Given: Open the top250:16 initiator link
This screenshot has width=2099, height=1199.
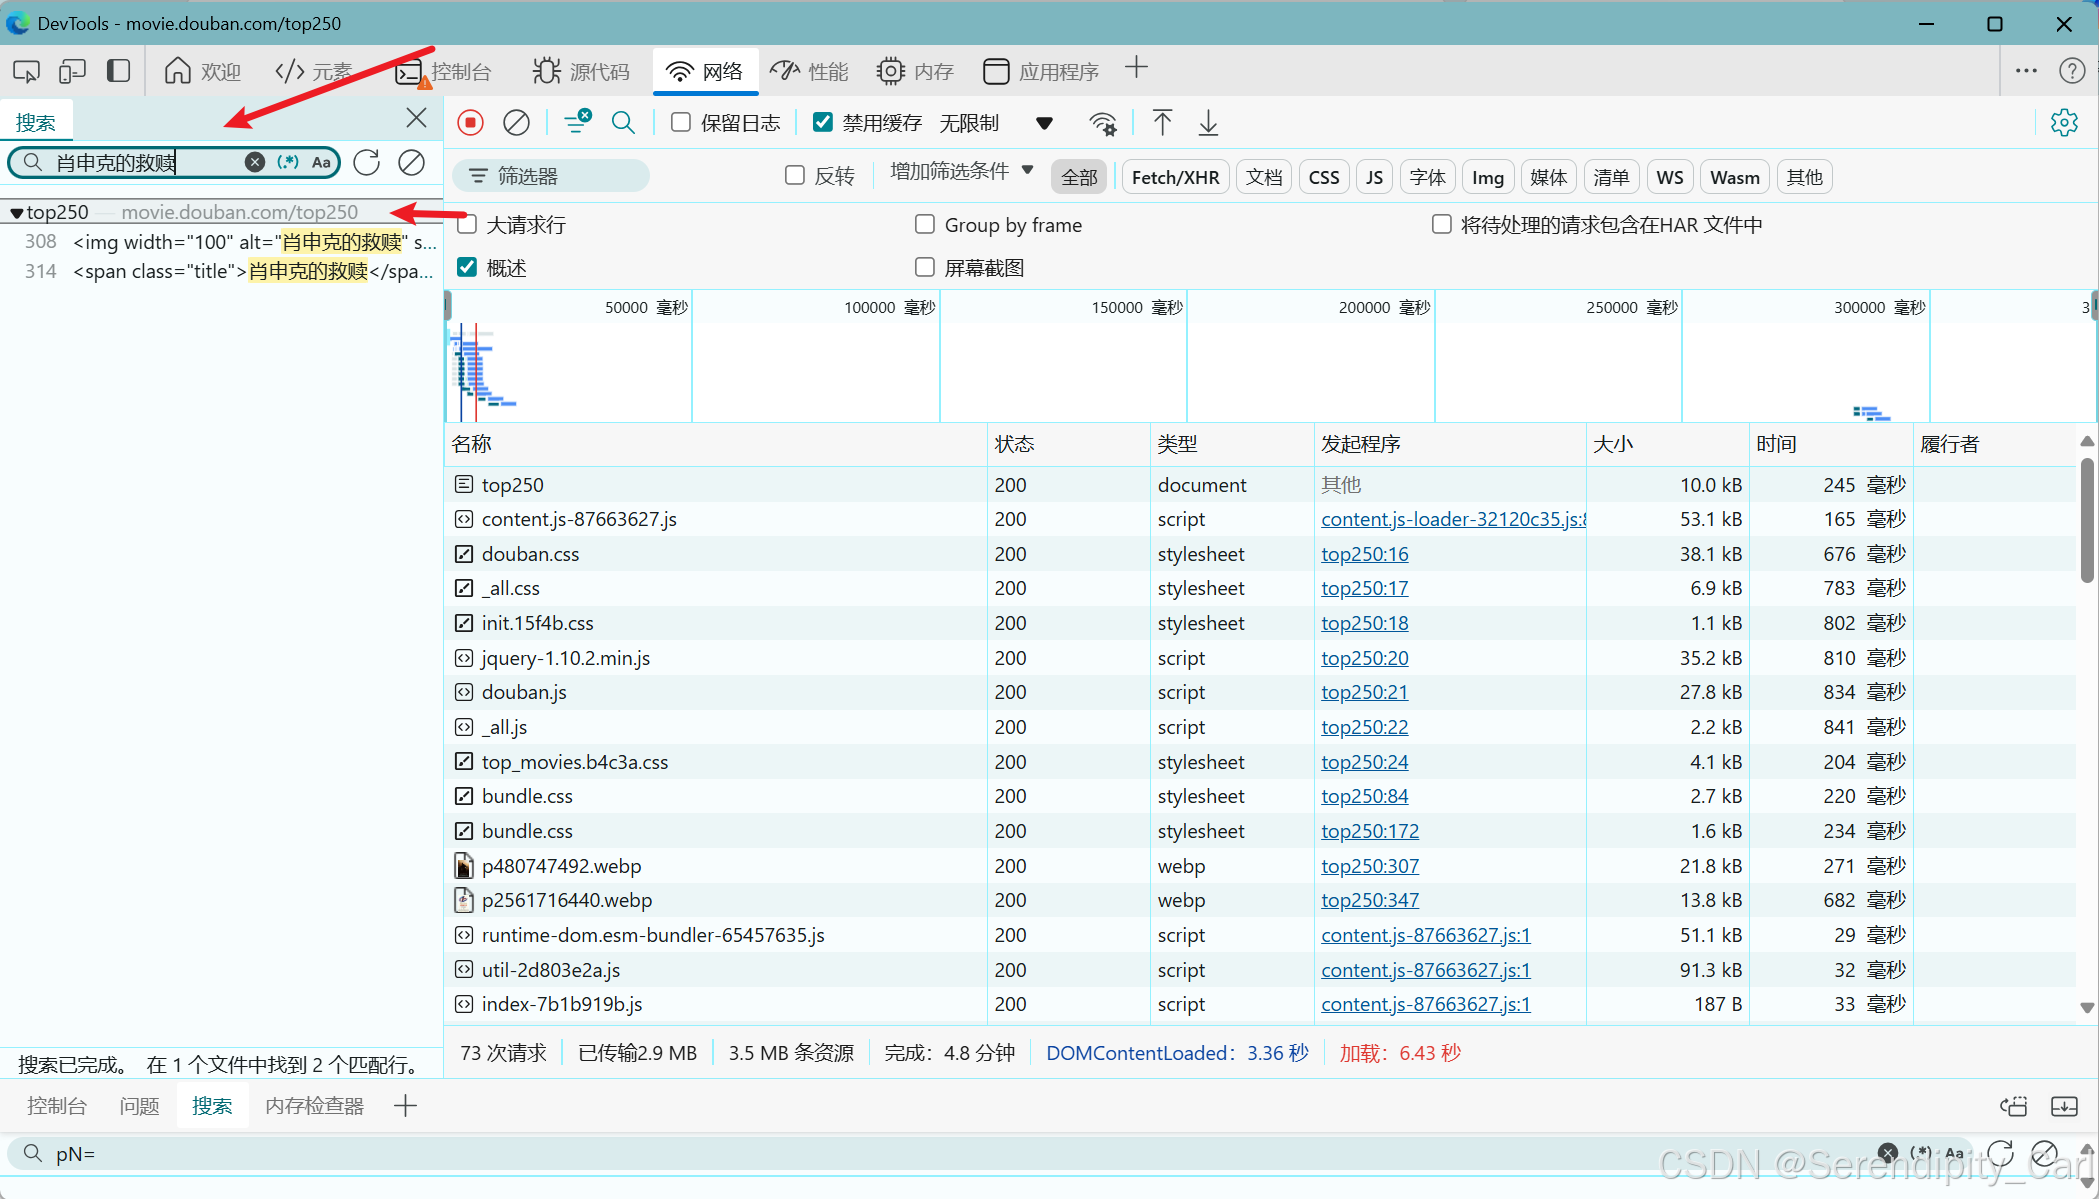Looking at the screenshot, I should pos(1364,554).
